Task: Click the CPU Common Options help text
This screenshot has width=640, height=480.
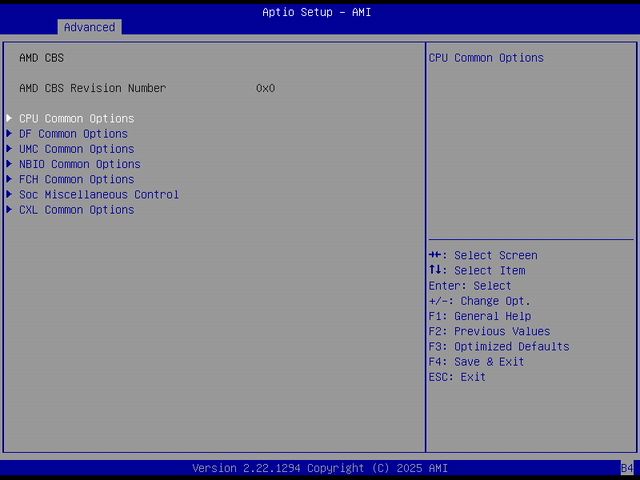Action: click(486, 58)
